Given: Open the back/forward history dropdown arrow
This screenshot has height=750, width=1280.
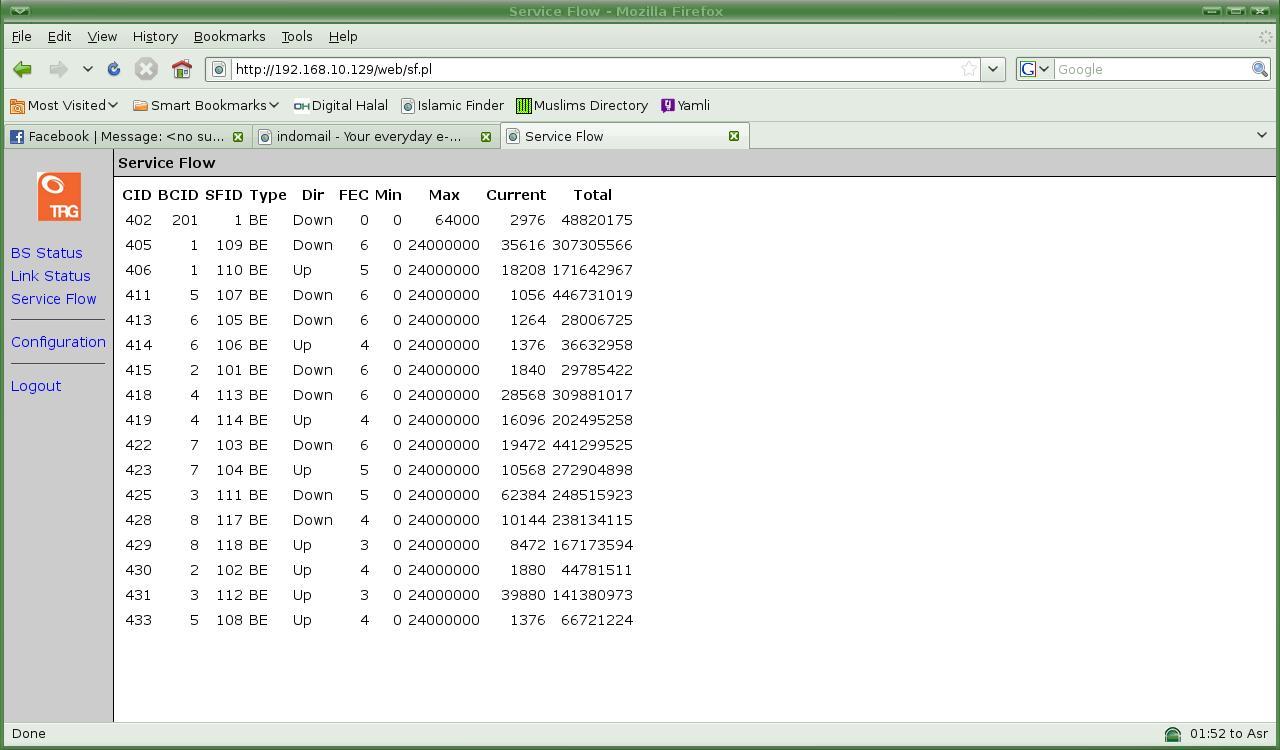Looking at the screenshot, I should pyautogui.click(x=88, y=69).
